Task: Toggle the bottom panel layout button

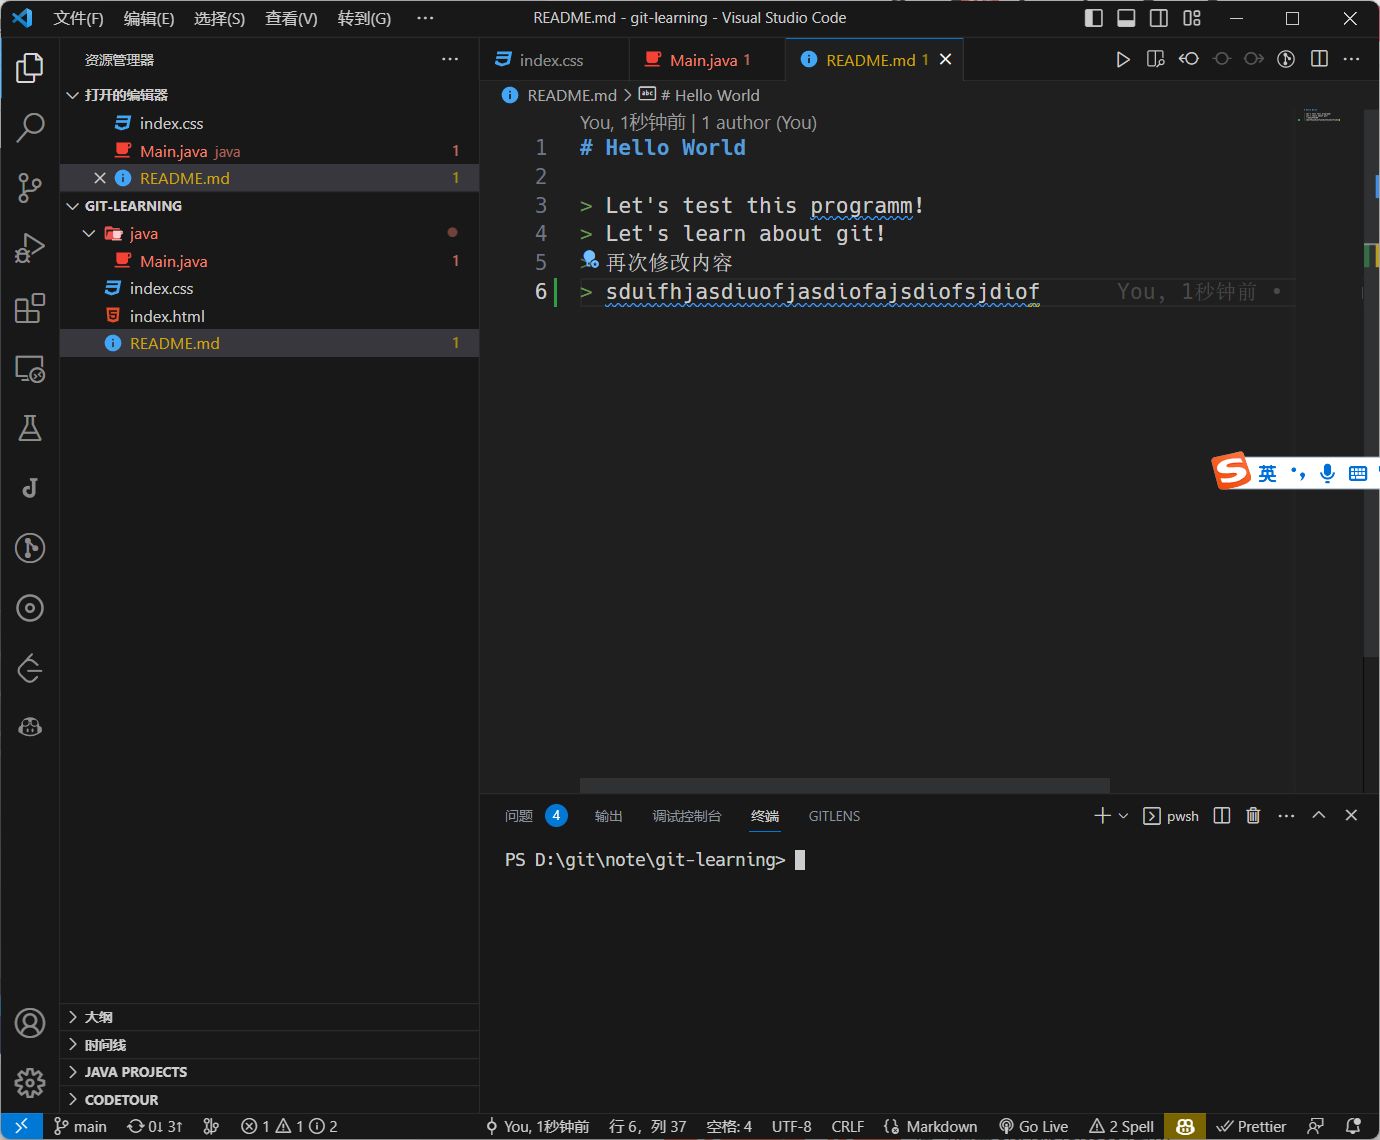Action: (1126, 18)
